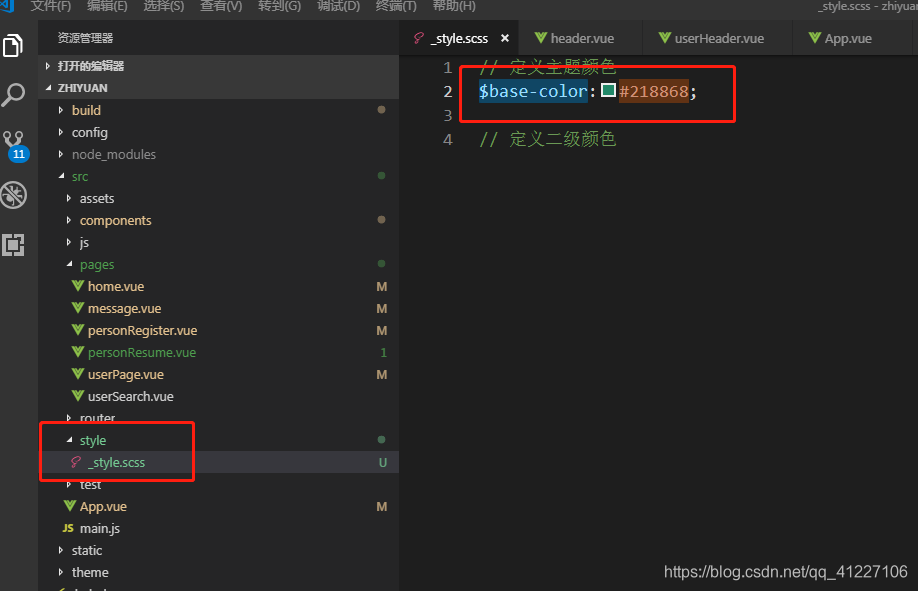Open the 文件(F) menu

click(50, 6)
